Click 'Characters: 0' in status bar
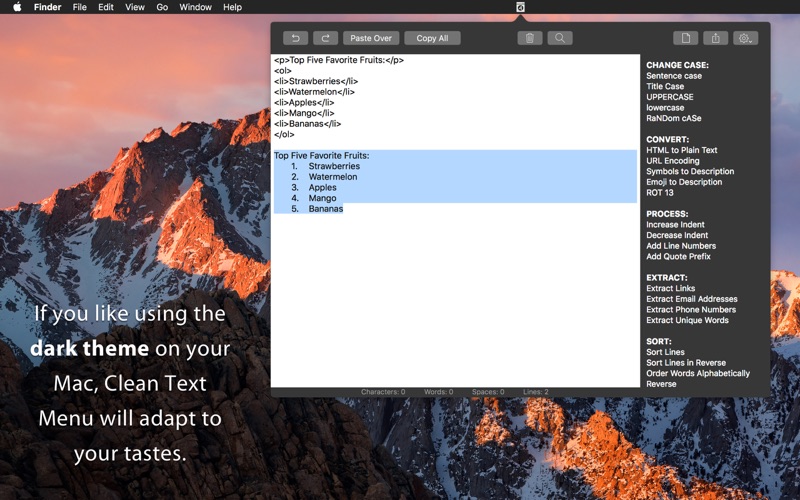800x500 pixels. click(383, 392)
